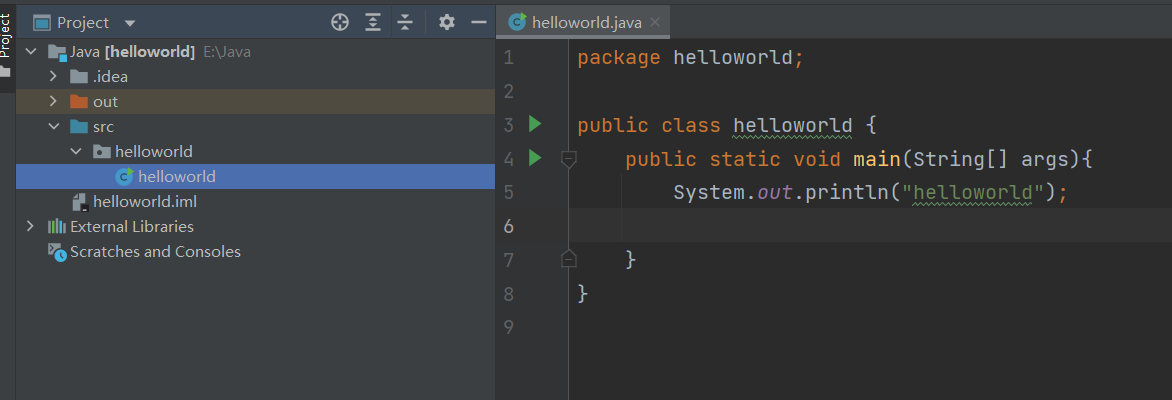Select helloworld.iml in the project tree
The width and height of the screenshot is (1172, 400).
255,202
